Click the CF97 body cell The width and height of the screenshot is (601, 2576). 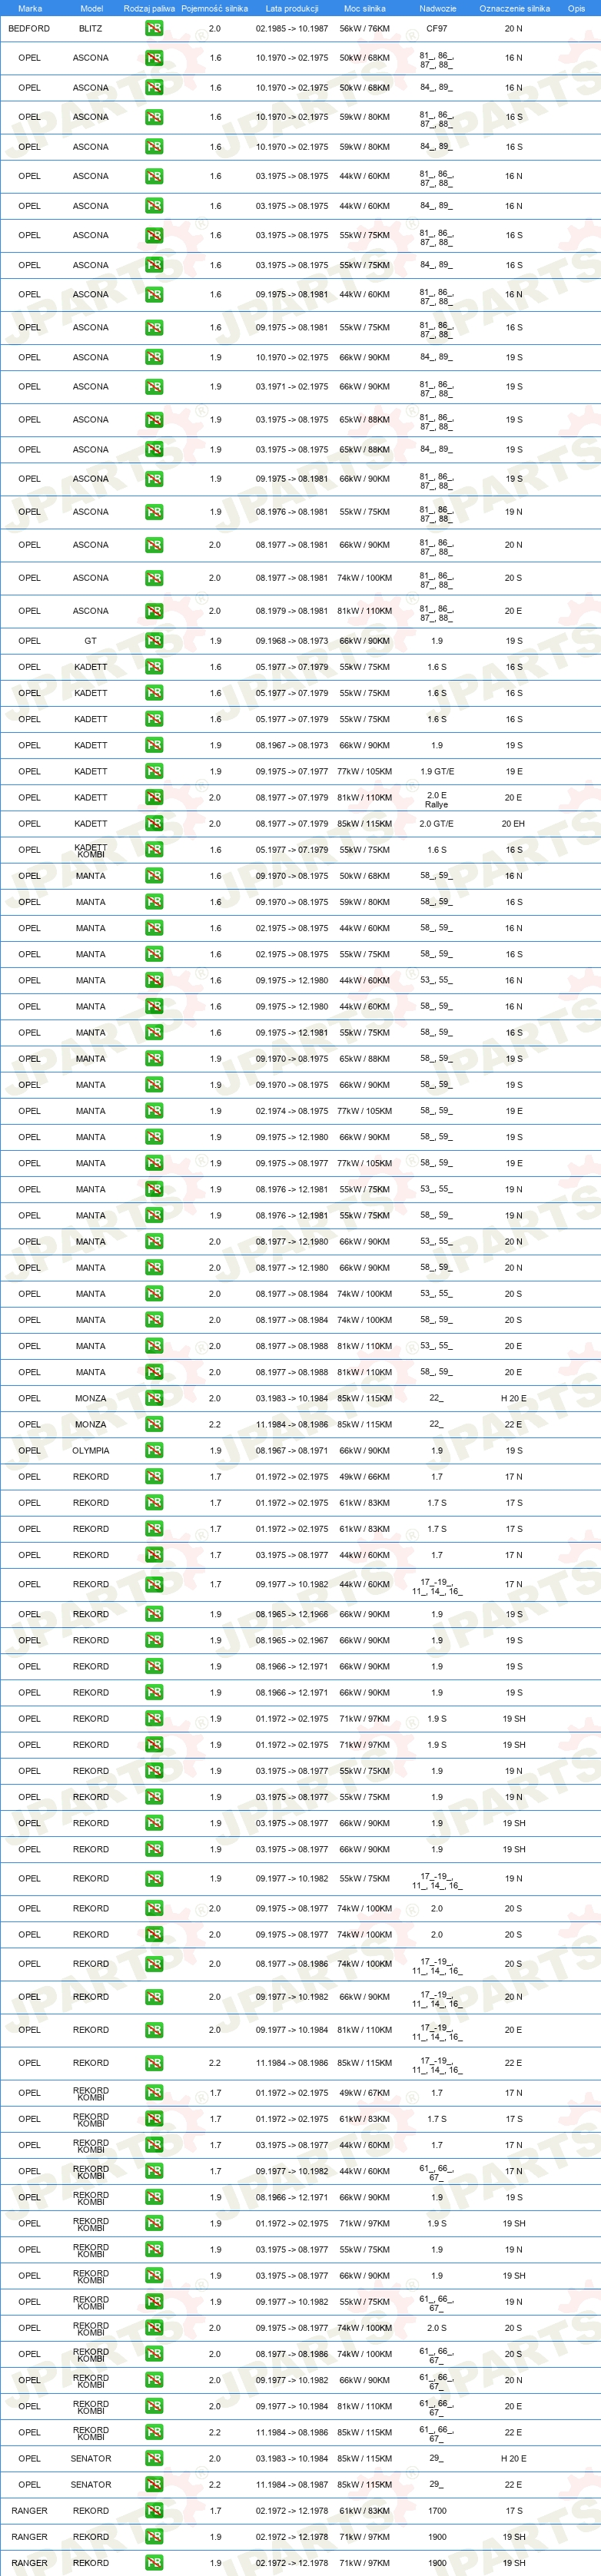(437, 29)
